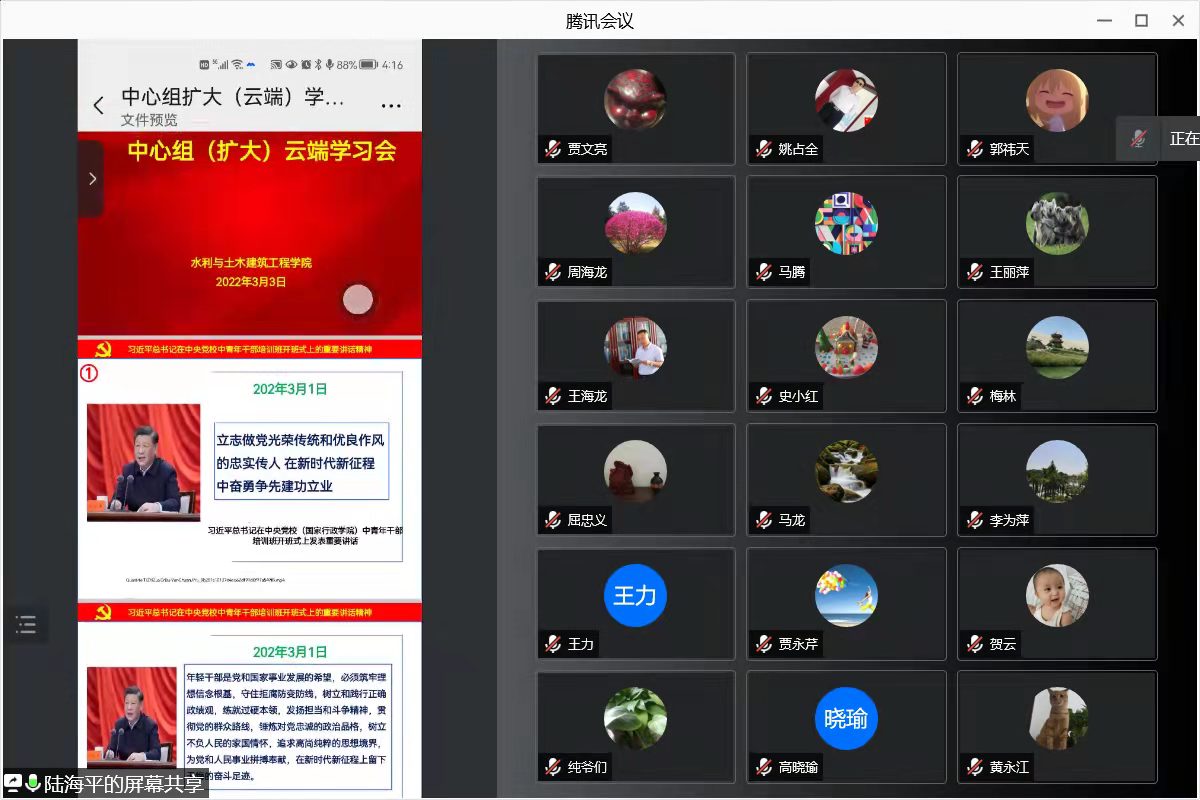Select 黄永江's cat avatar
Screen dimensions: 1200x800
click(x=1056, y=719)
